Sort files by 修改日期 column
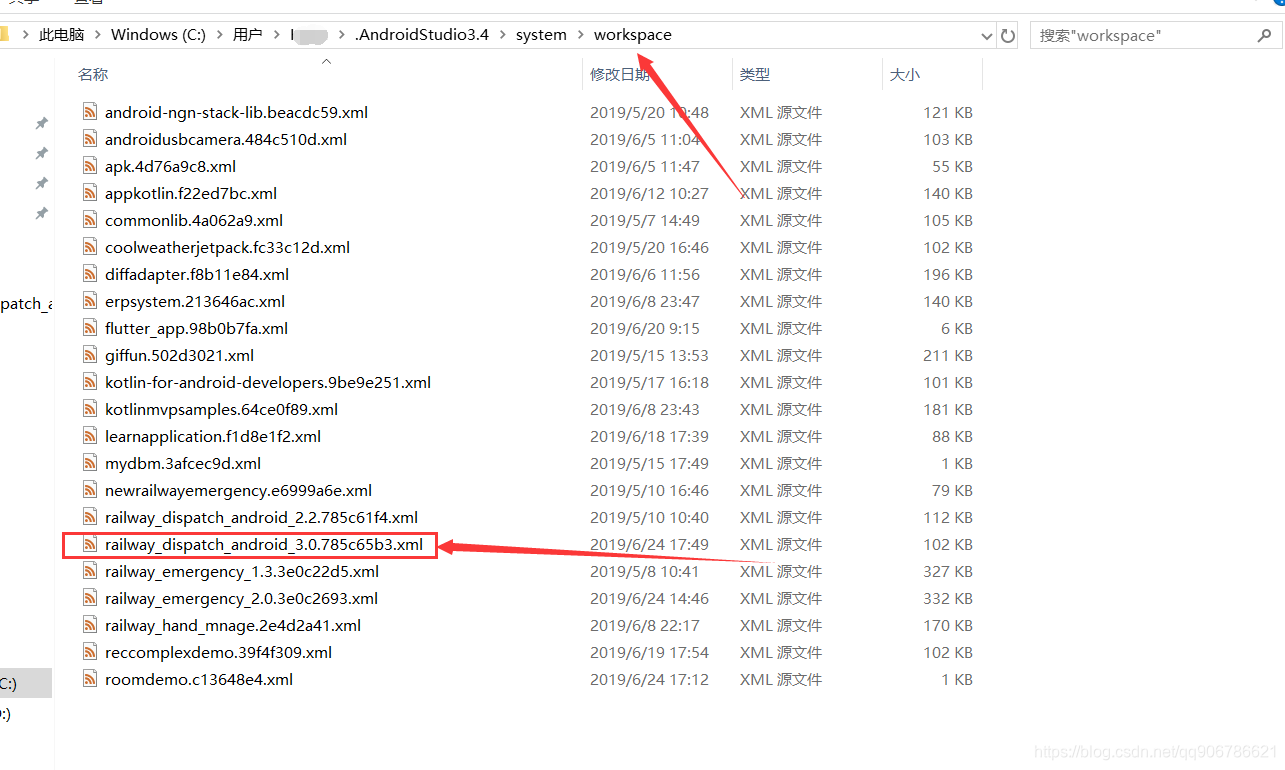Image resolution: width=1285 pixels, height=770 pixels. coord(620,74)
